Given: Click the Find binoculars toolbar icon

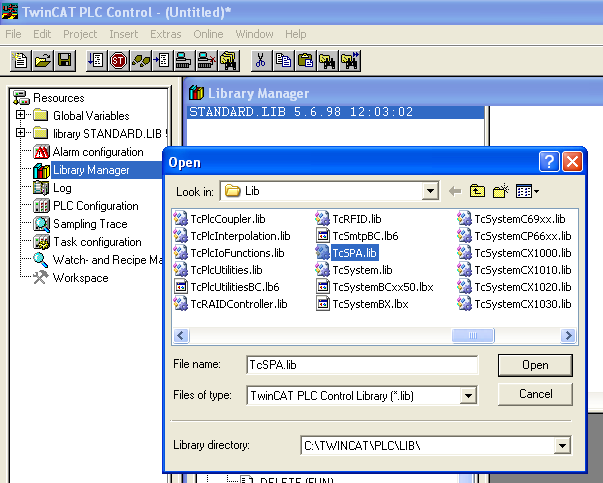Looking at the screenshot, I should 328,61.
